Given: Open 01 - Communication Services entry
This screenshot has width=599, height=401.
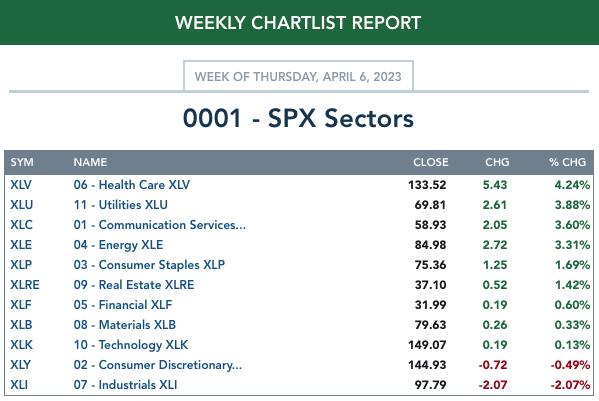Looking at the screenshot, I should click(160, 225).
